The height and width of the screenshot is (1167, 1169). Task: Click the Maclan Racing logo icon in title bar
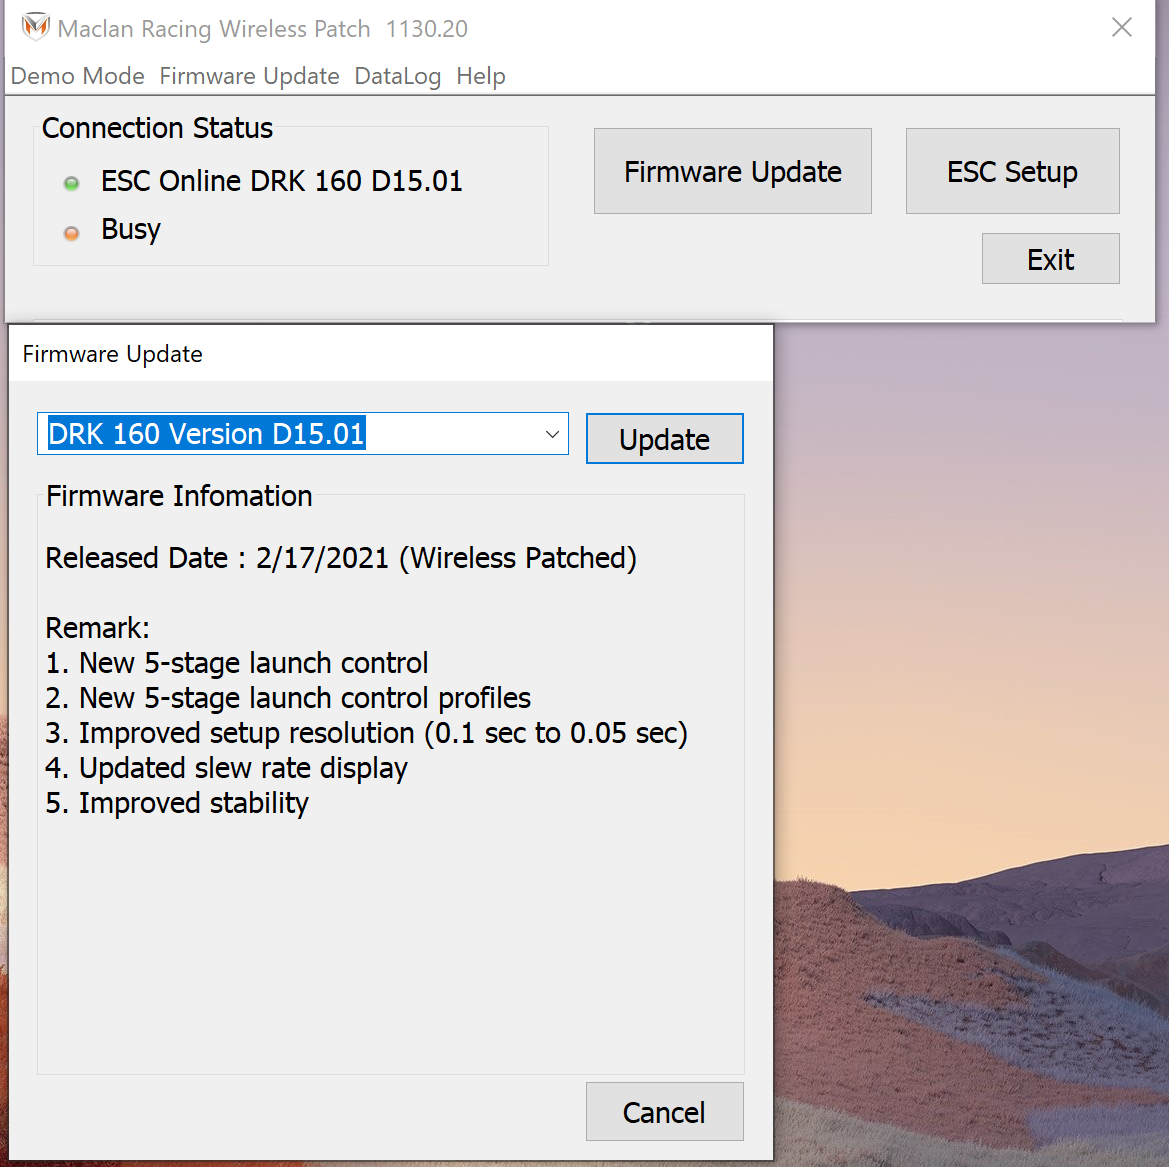[35, 28]
